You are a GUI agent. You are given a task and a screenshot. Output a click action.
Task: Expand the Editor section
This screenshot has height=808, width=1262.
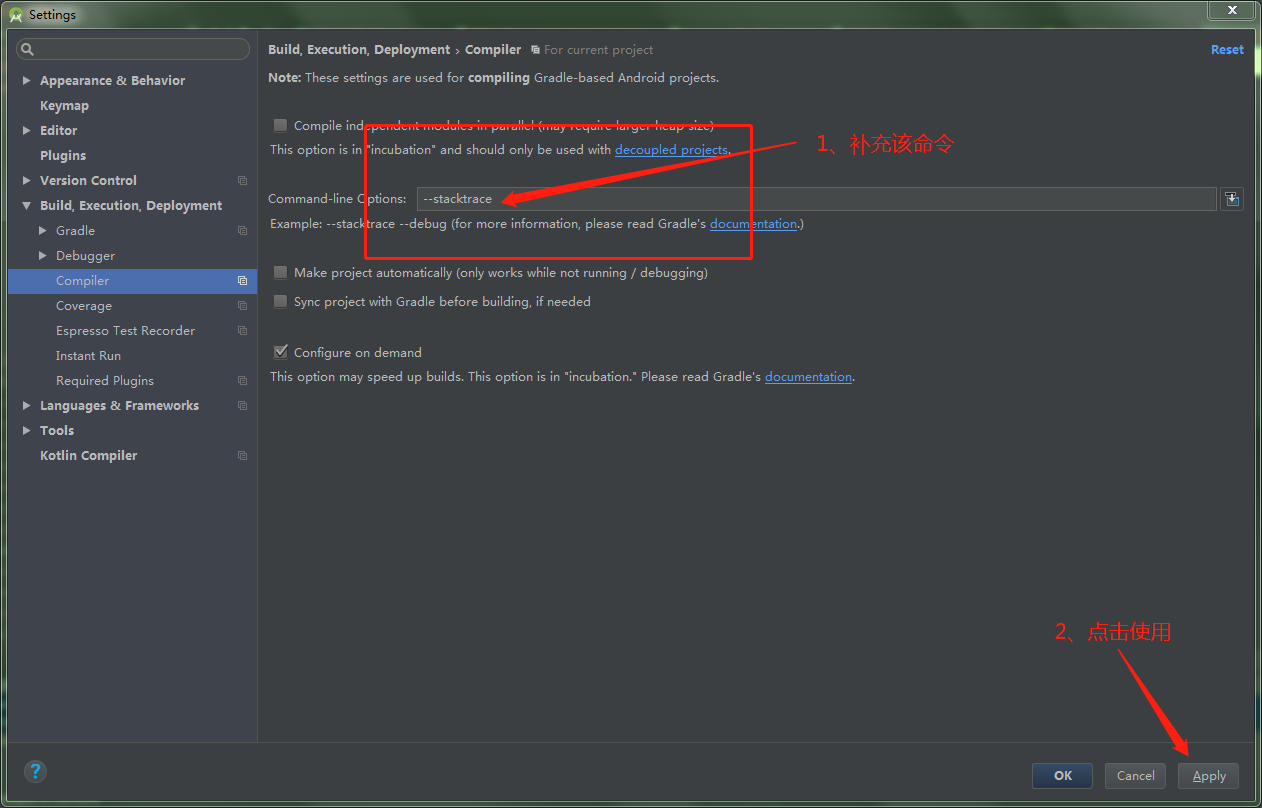(27, 130)
